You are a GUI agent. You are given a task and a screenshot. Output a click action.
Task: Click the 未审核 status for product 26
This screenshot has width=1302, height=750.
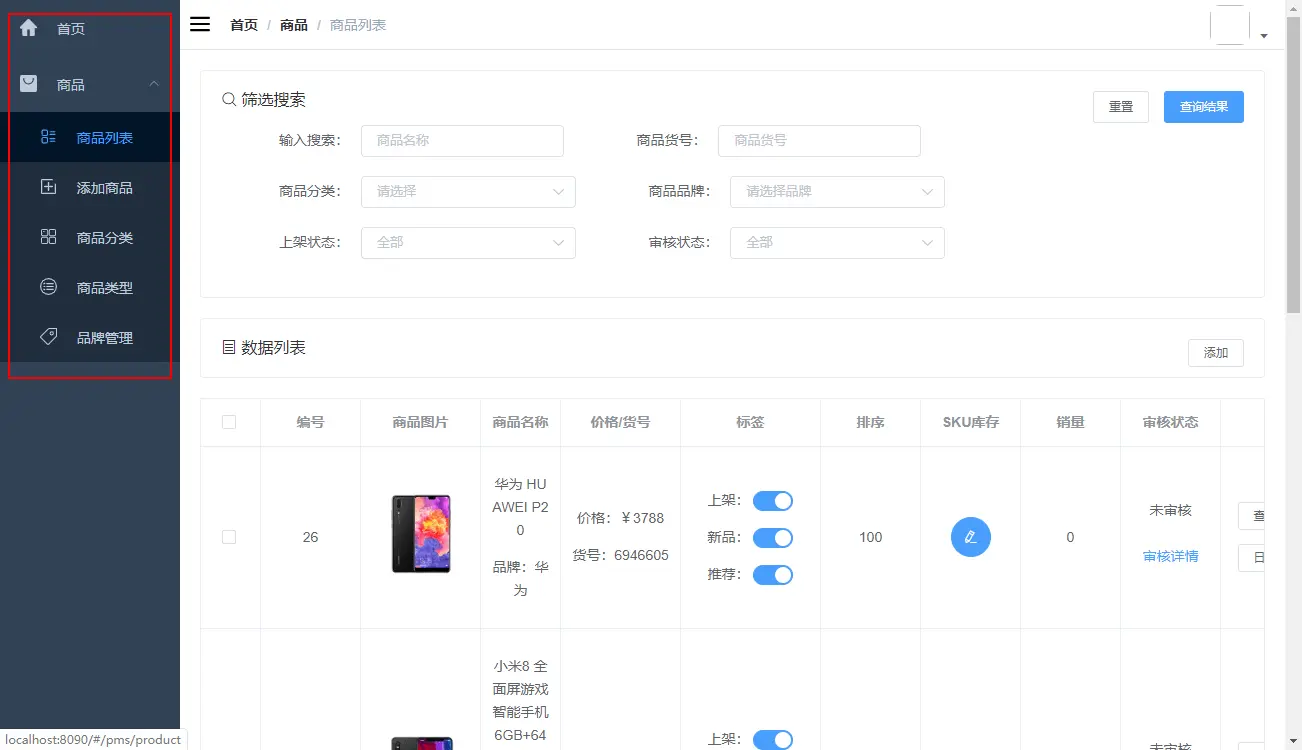click(x=1170, y=510)
